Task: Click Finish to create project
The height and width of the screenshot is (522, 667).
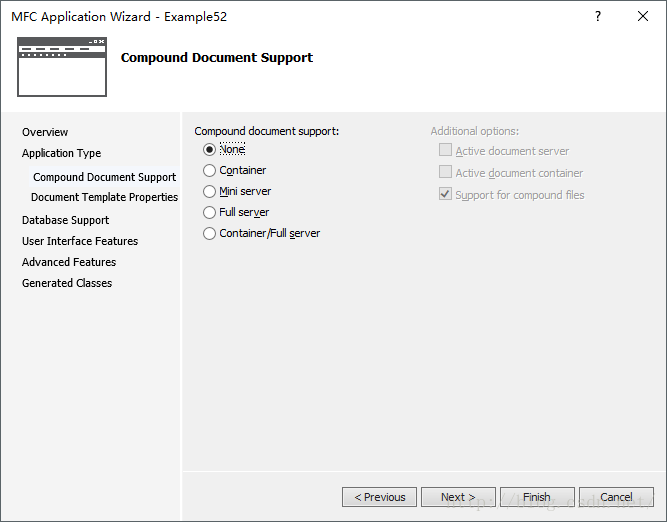Action: coord(537,497)
